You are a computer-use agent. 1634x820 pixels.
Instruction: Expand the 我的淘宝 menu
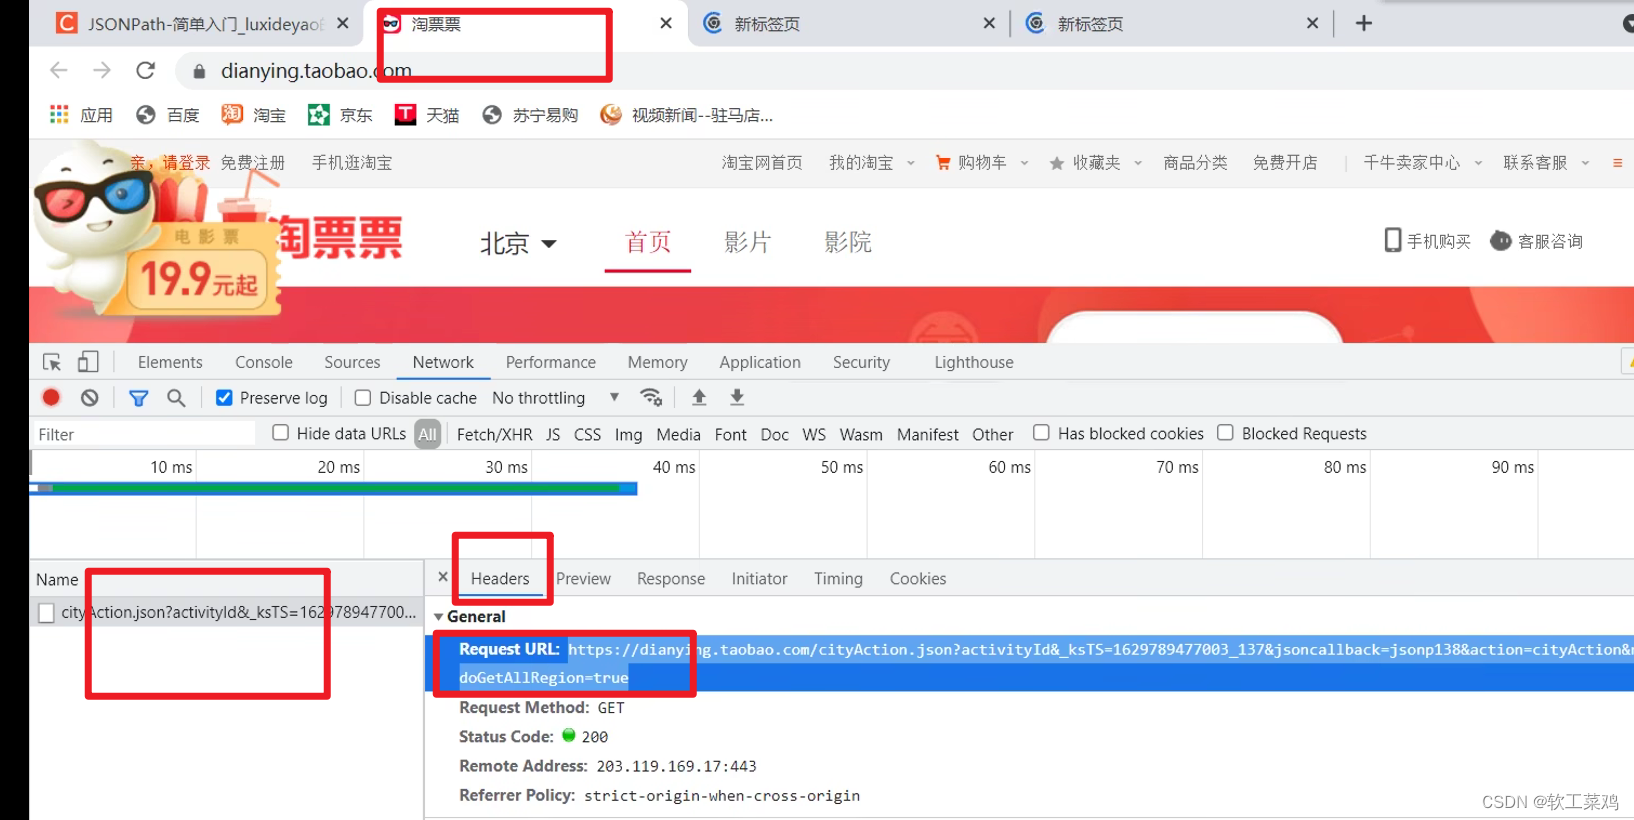pyautogui.click(x=871, y=162)
